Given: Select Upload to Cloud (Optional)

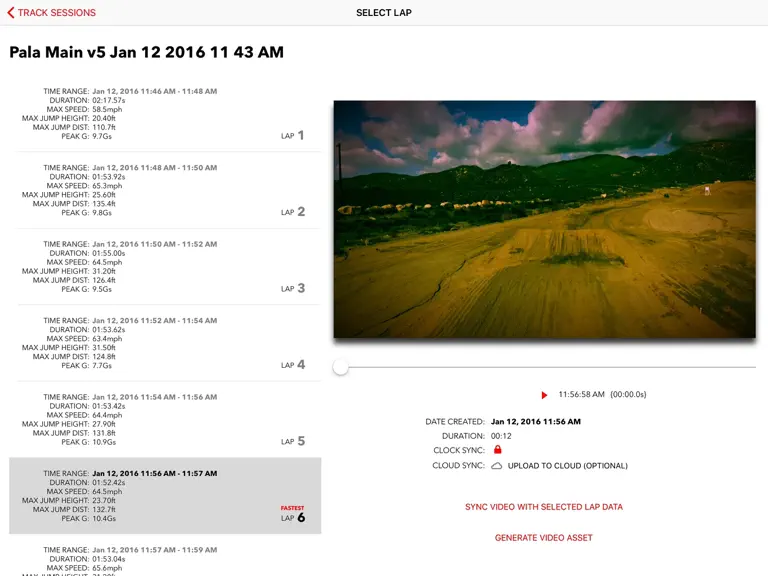Looking at the screenshot, I should [568, 466].
